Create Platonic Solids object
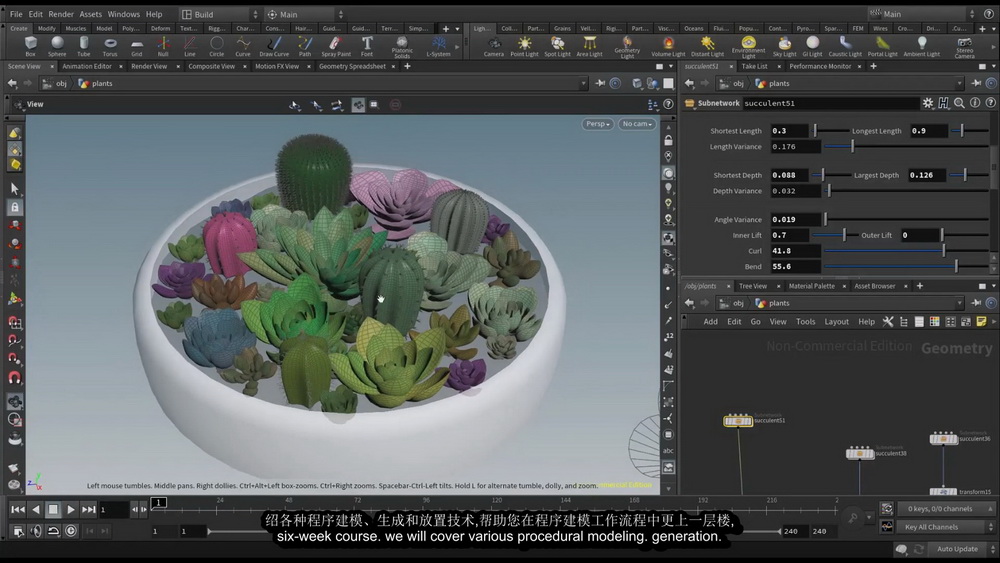The image size is (1000, 563). click(x=402, y=47)
